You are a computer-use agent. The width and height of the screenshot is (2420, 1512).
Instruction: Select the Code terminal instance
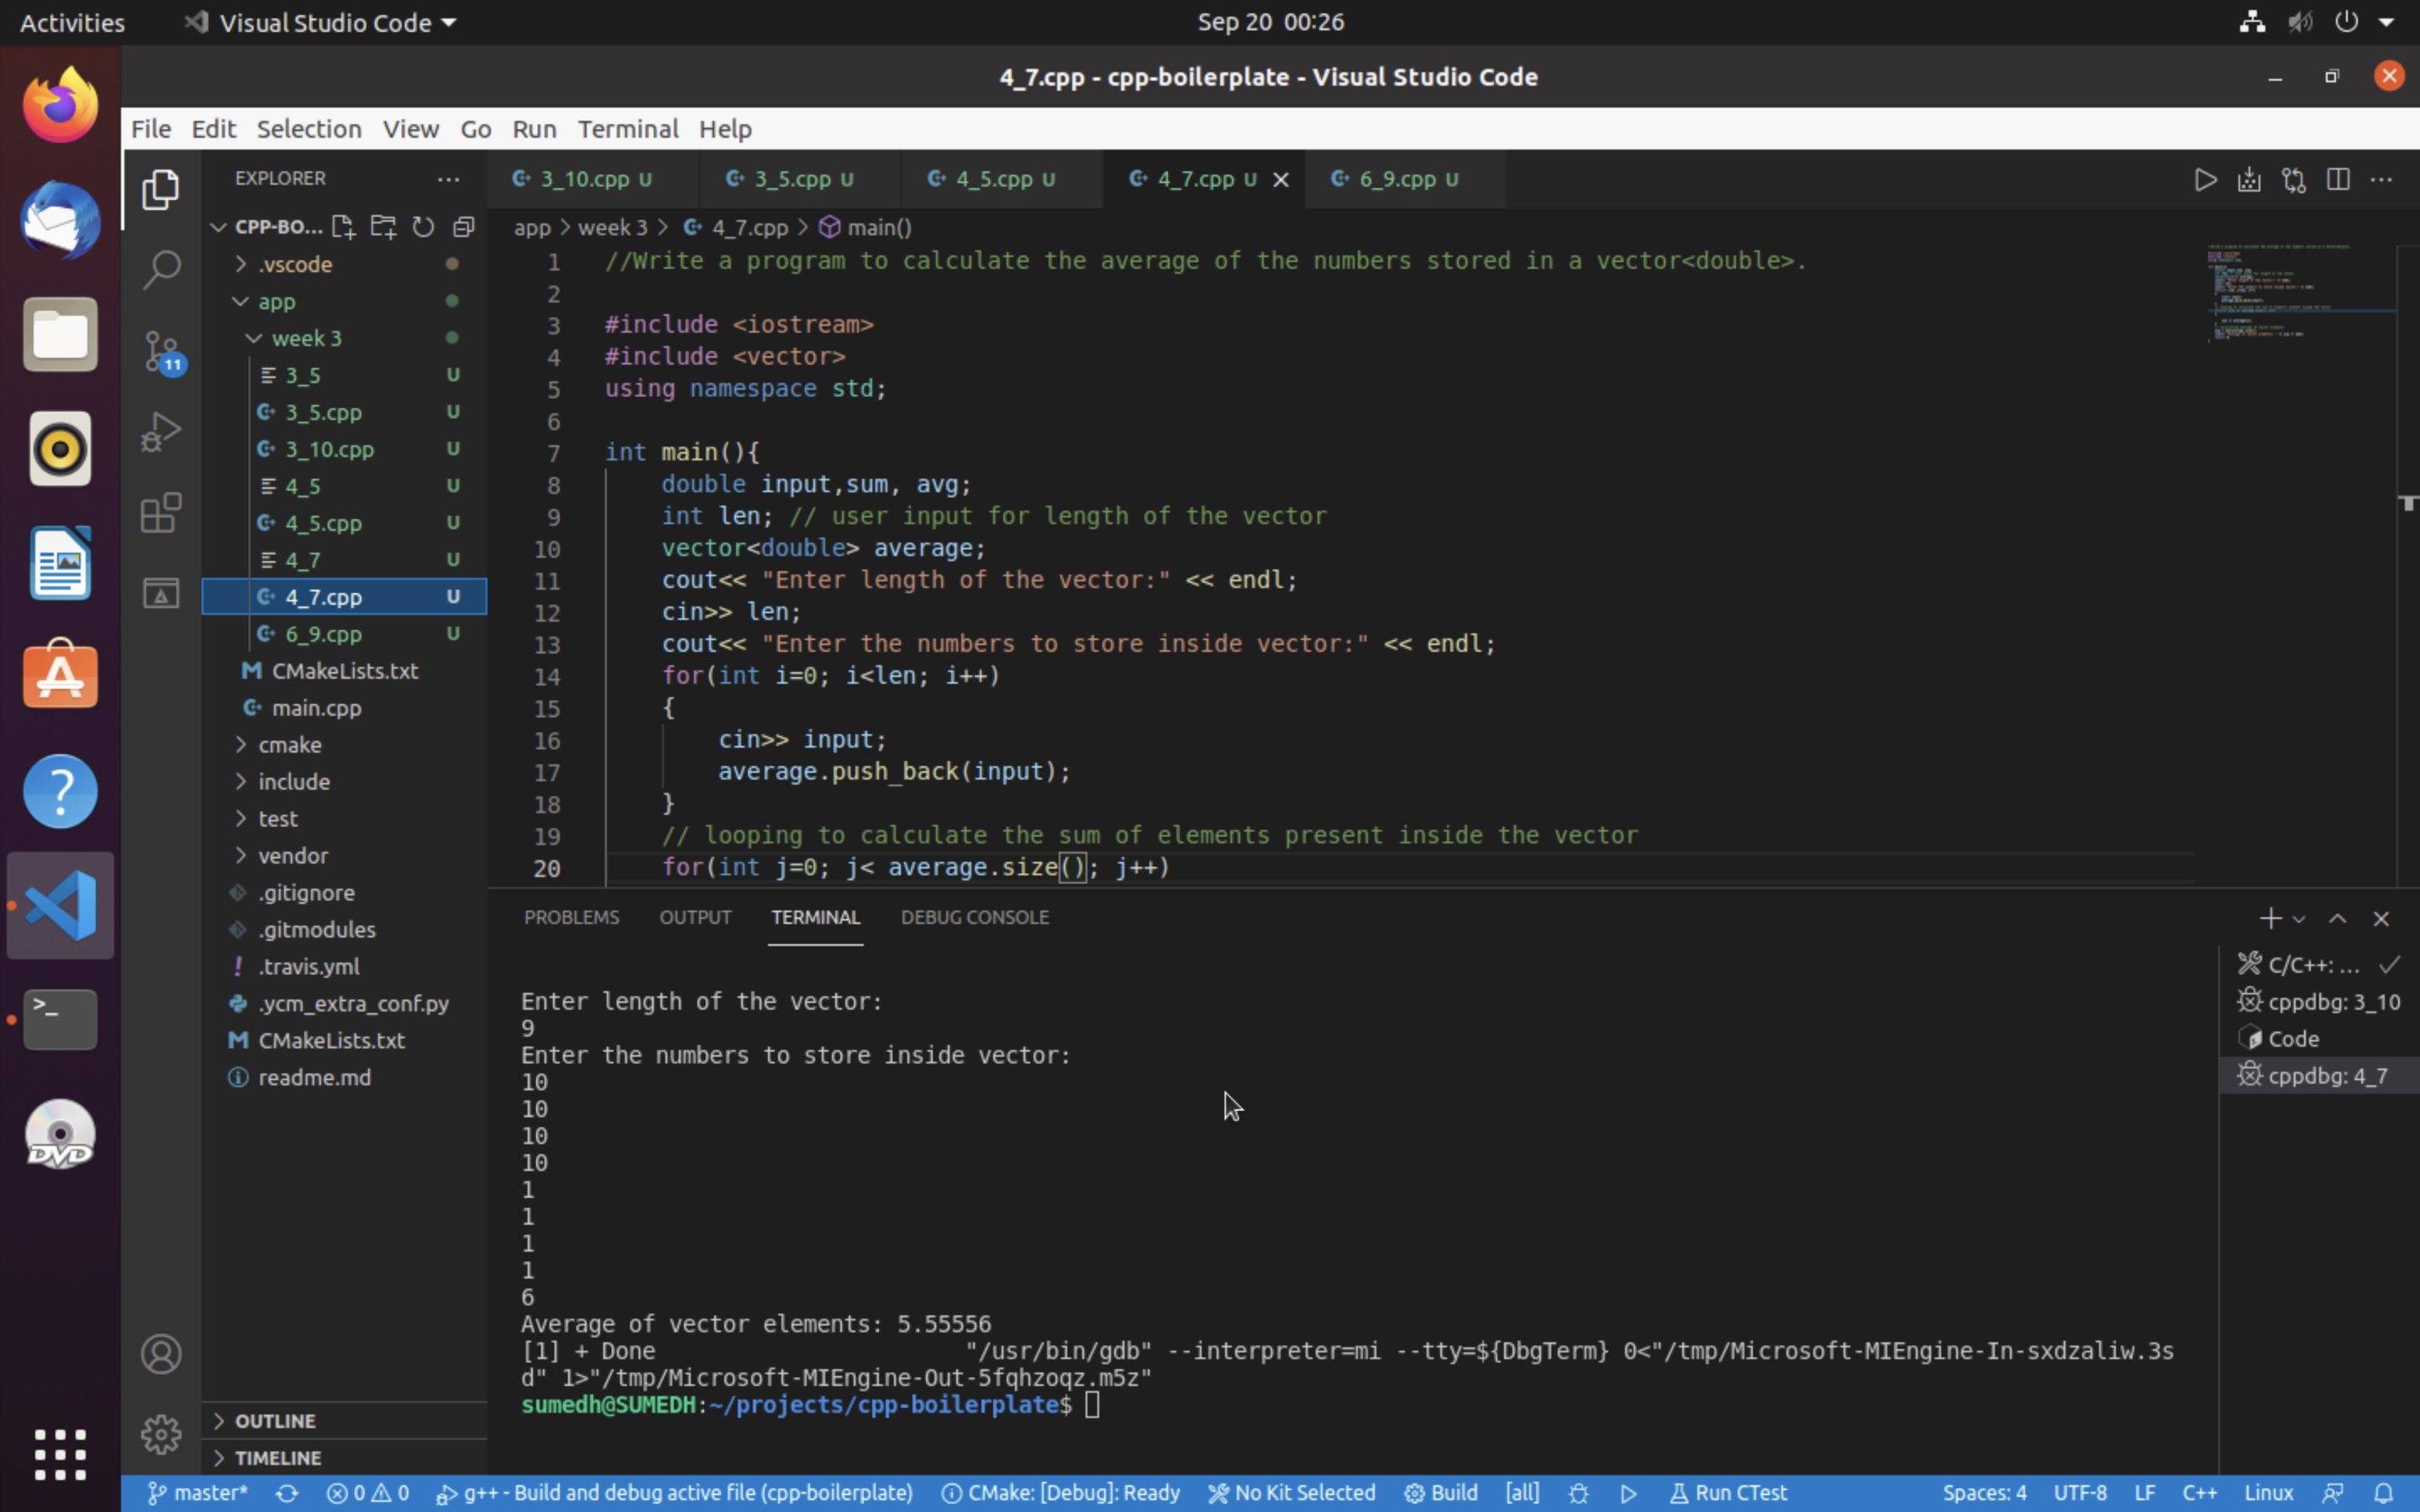[2319, 1039]
